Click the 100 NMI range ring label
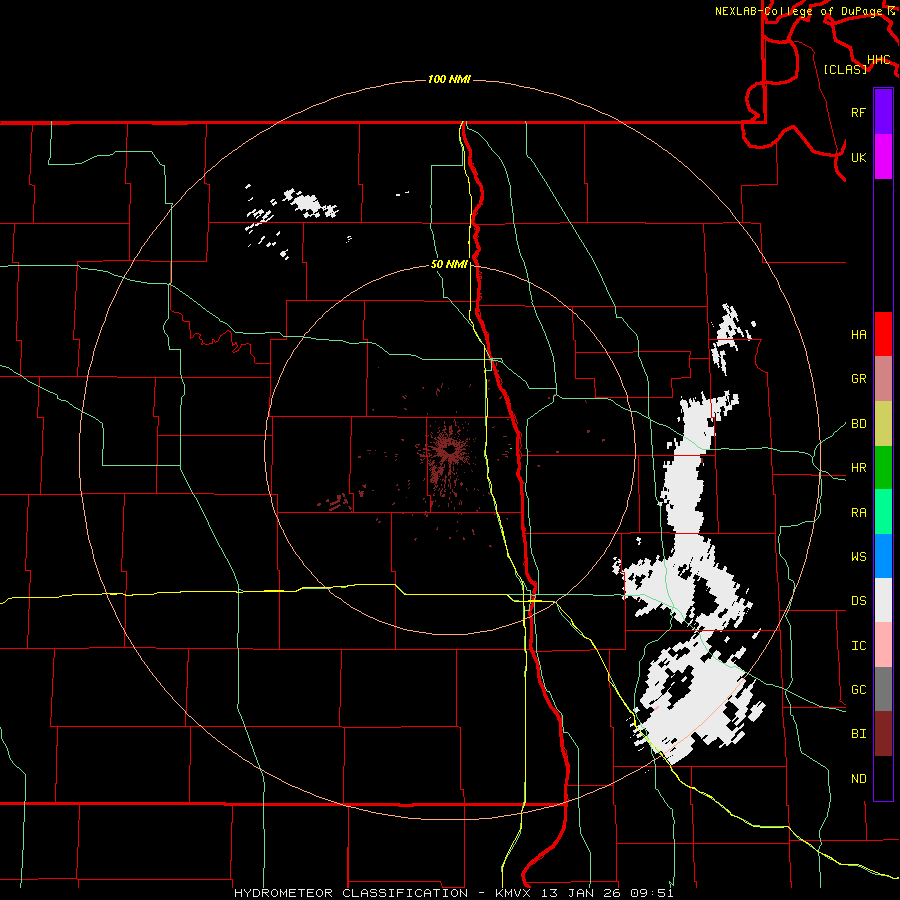 pyautogui.click(x=449, y=79)
